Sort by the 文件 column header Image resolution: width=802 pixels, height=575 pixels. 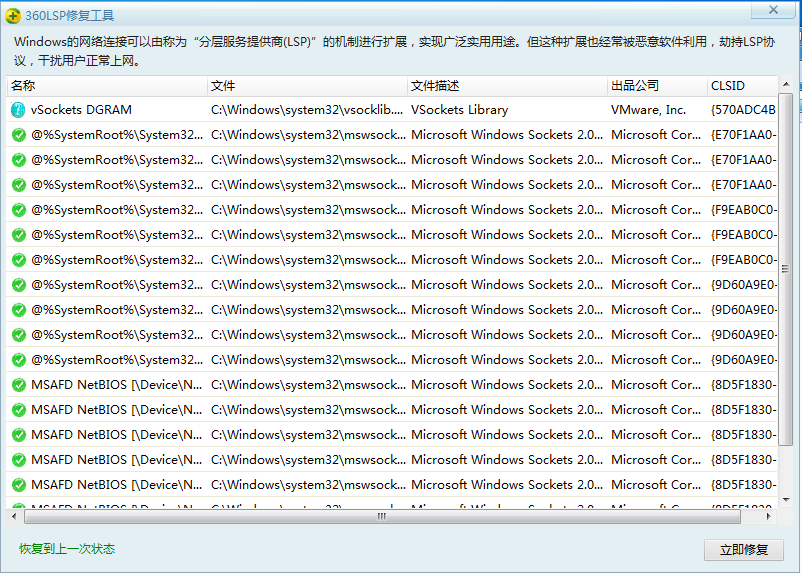tap(307, 86)
